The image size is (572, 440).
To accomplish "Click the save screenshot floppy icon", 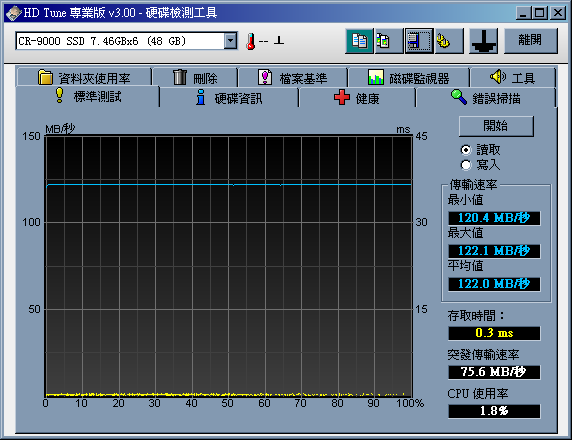I will (x=419, y=41).
